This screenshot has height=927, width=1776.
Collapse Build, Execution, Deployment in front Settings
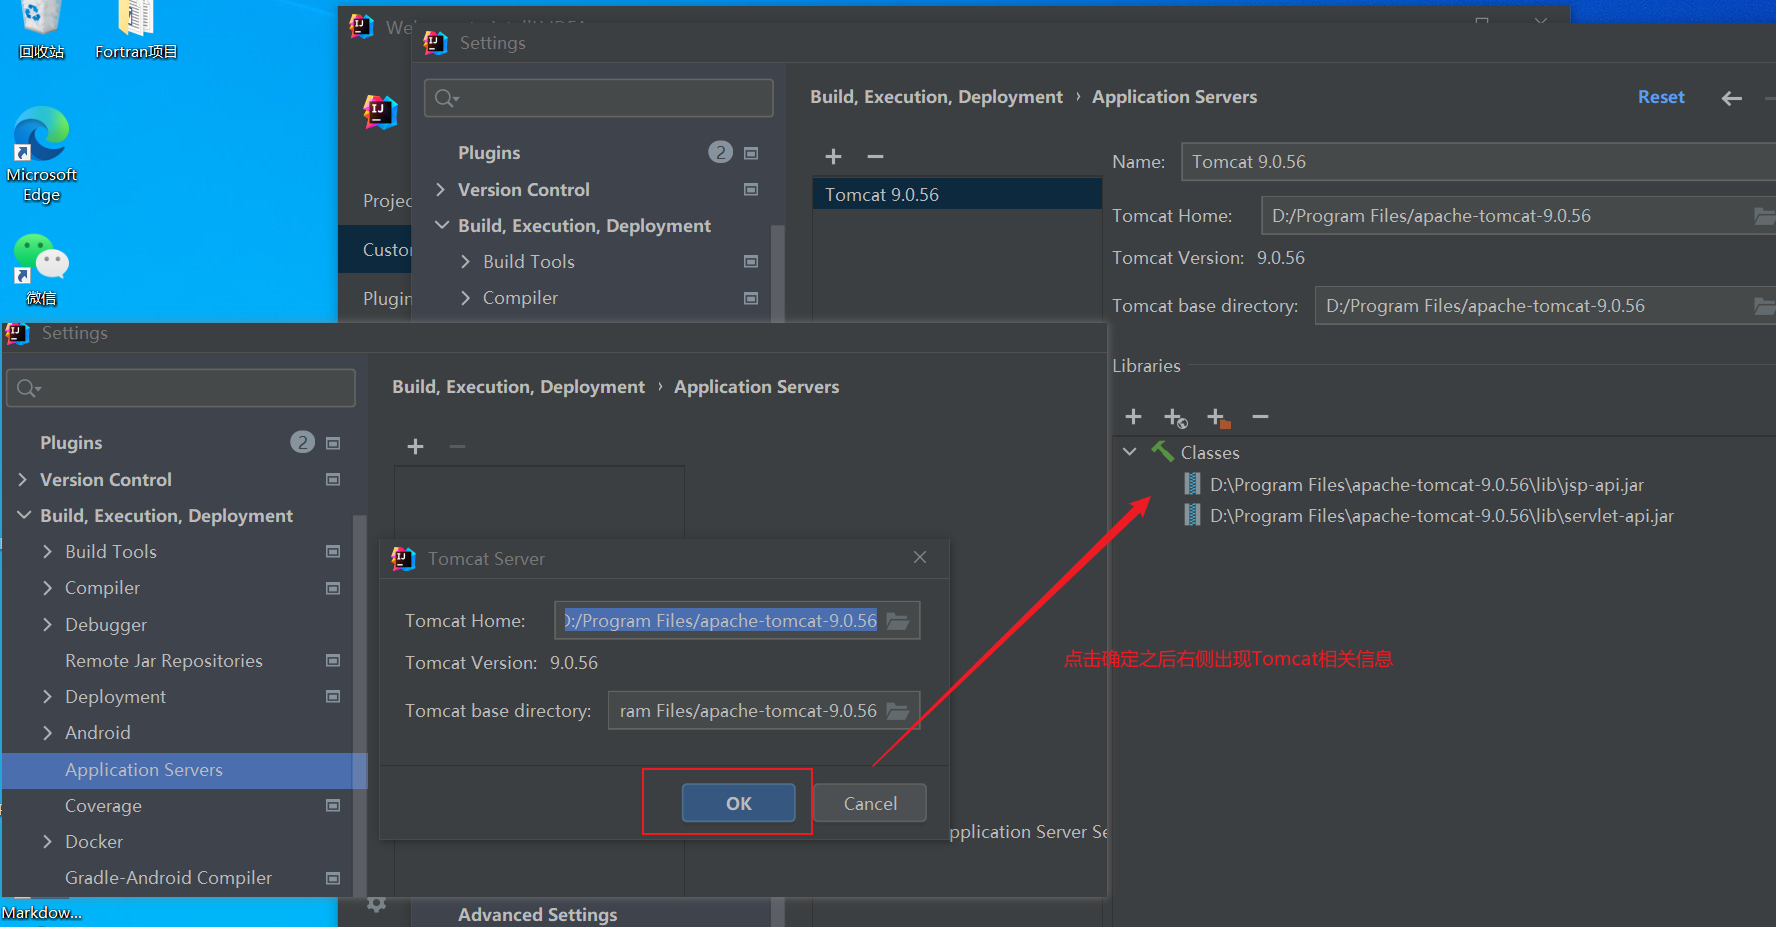[24, 516]
